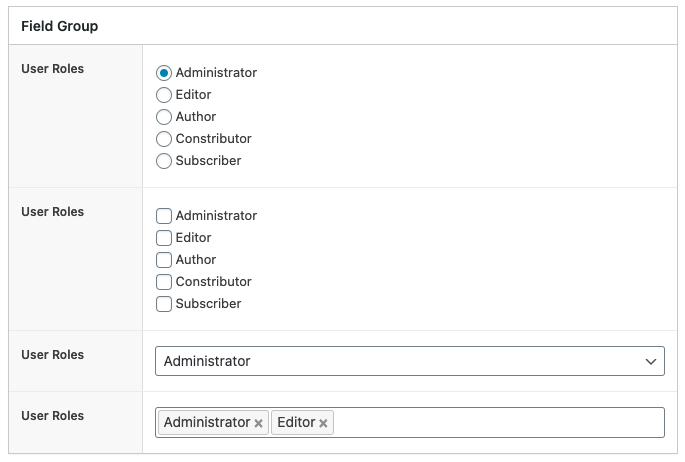Image resolution: width=685 pixels, height=462 pixels.
Task: Enable the Editor checkbox
Action: click(164, 238)
